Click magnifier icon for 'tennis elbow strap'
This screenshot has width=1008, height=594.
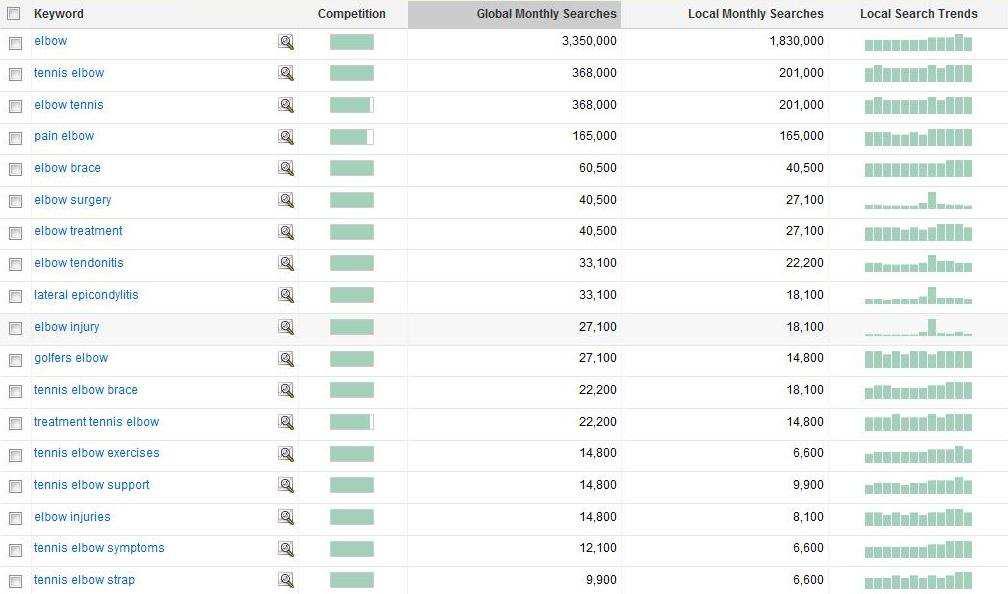pyautogui.click(x=286, y=581)
